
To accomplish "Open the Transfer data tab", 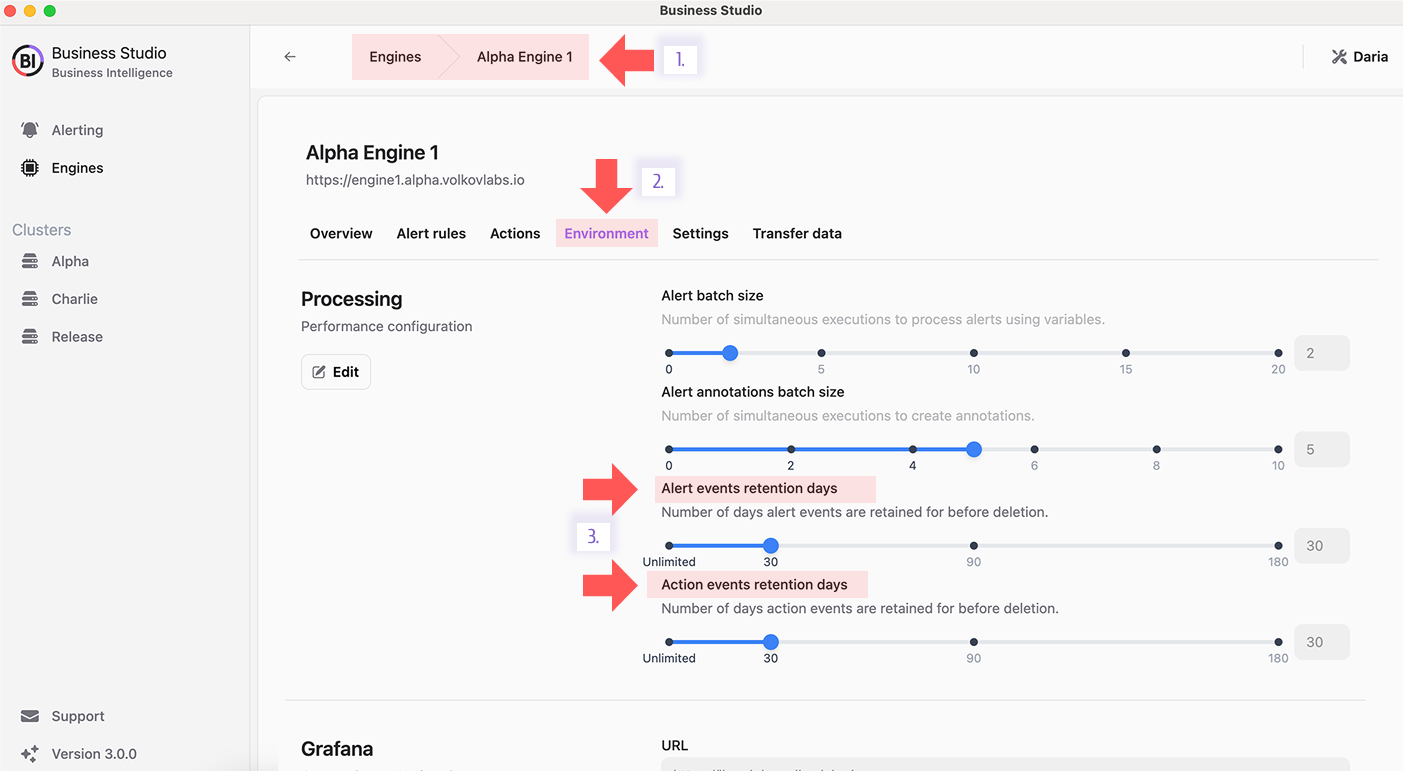I will 797,233.
